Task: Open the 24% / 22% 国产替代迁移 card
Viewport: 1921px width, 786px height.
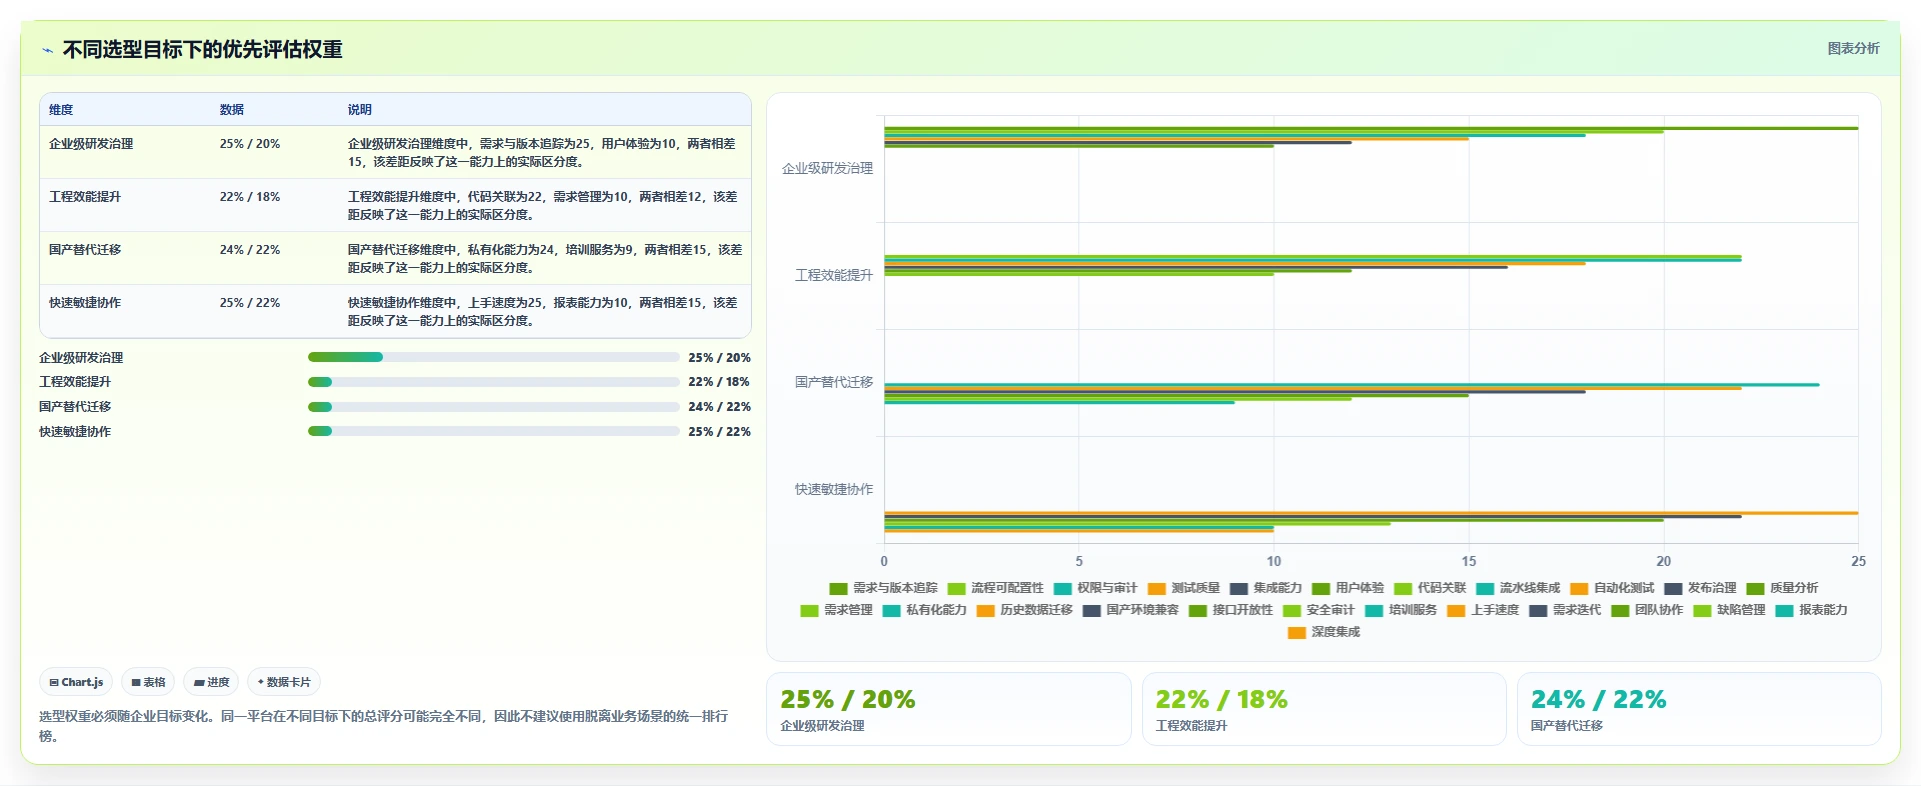Action: click(x=1698, y=709)
